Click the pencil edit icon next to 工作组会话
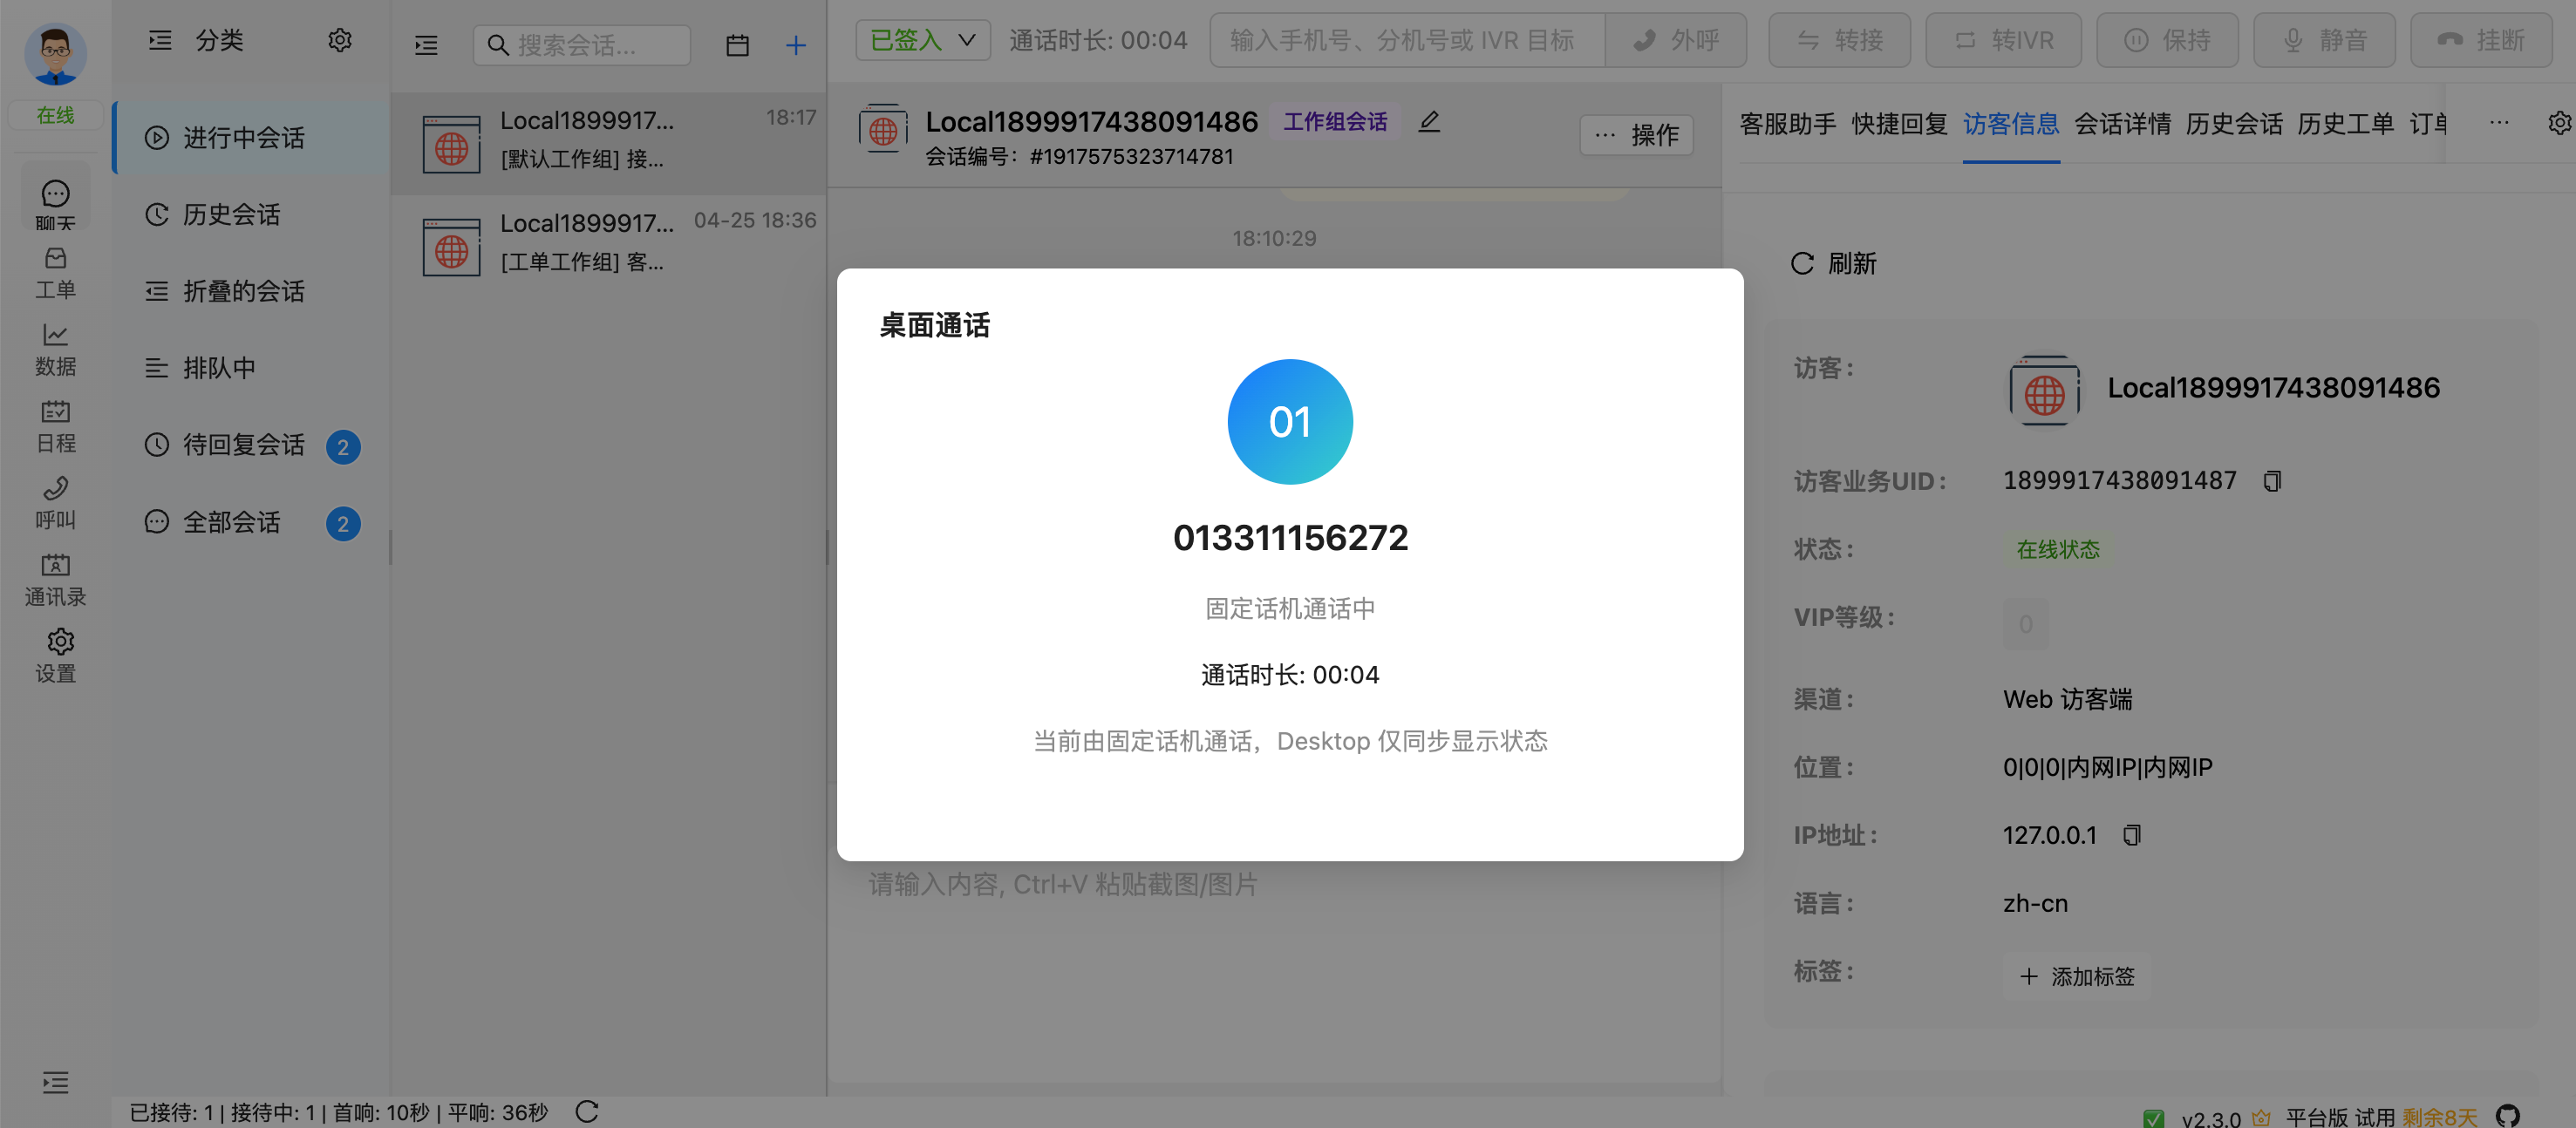Image resolution: width=2576 pixels, height=1128 pixels. (1429, 121)
